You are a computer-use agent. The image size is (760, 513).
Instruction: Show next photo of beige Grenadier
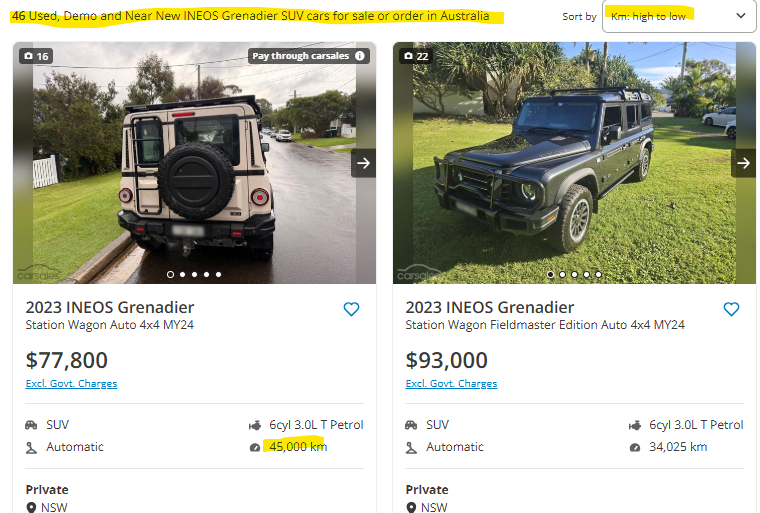pyautogui.click(x=364, y=163)
